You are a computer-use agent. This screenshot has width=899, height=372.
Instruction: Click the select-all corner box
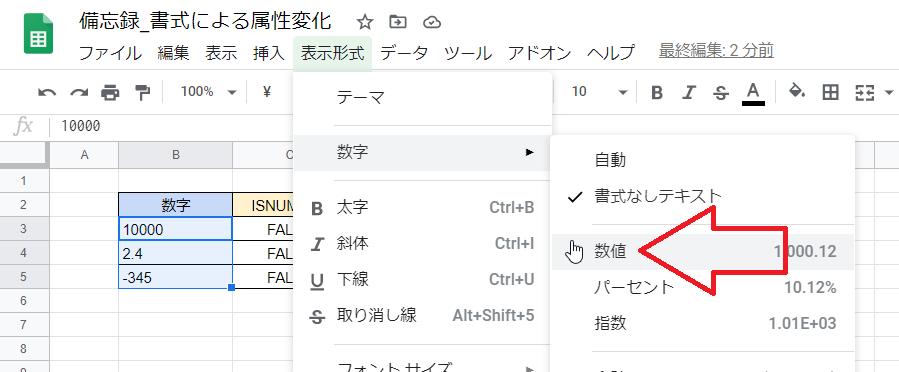pos(24,155)
